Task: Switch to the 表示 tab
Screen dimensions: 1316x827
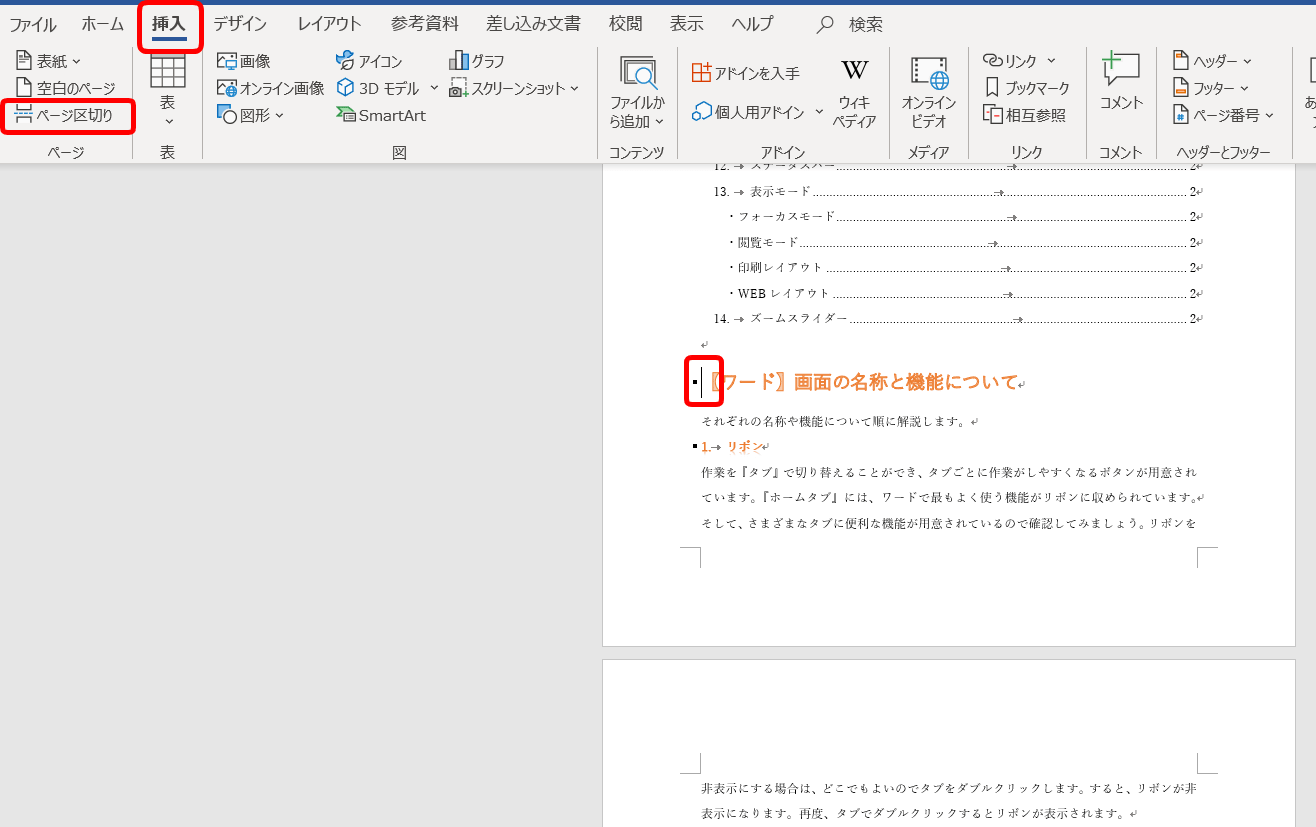Action: 686,24
